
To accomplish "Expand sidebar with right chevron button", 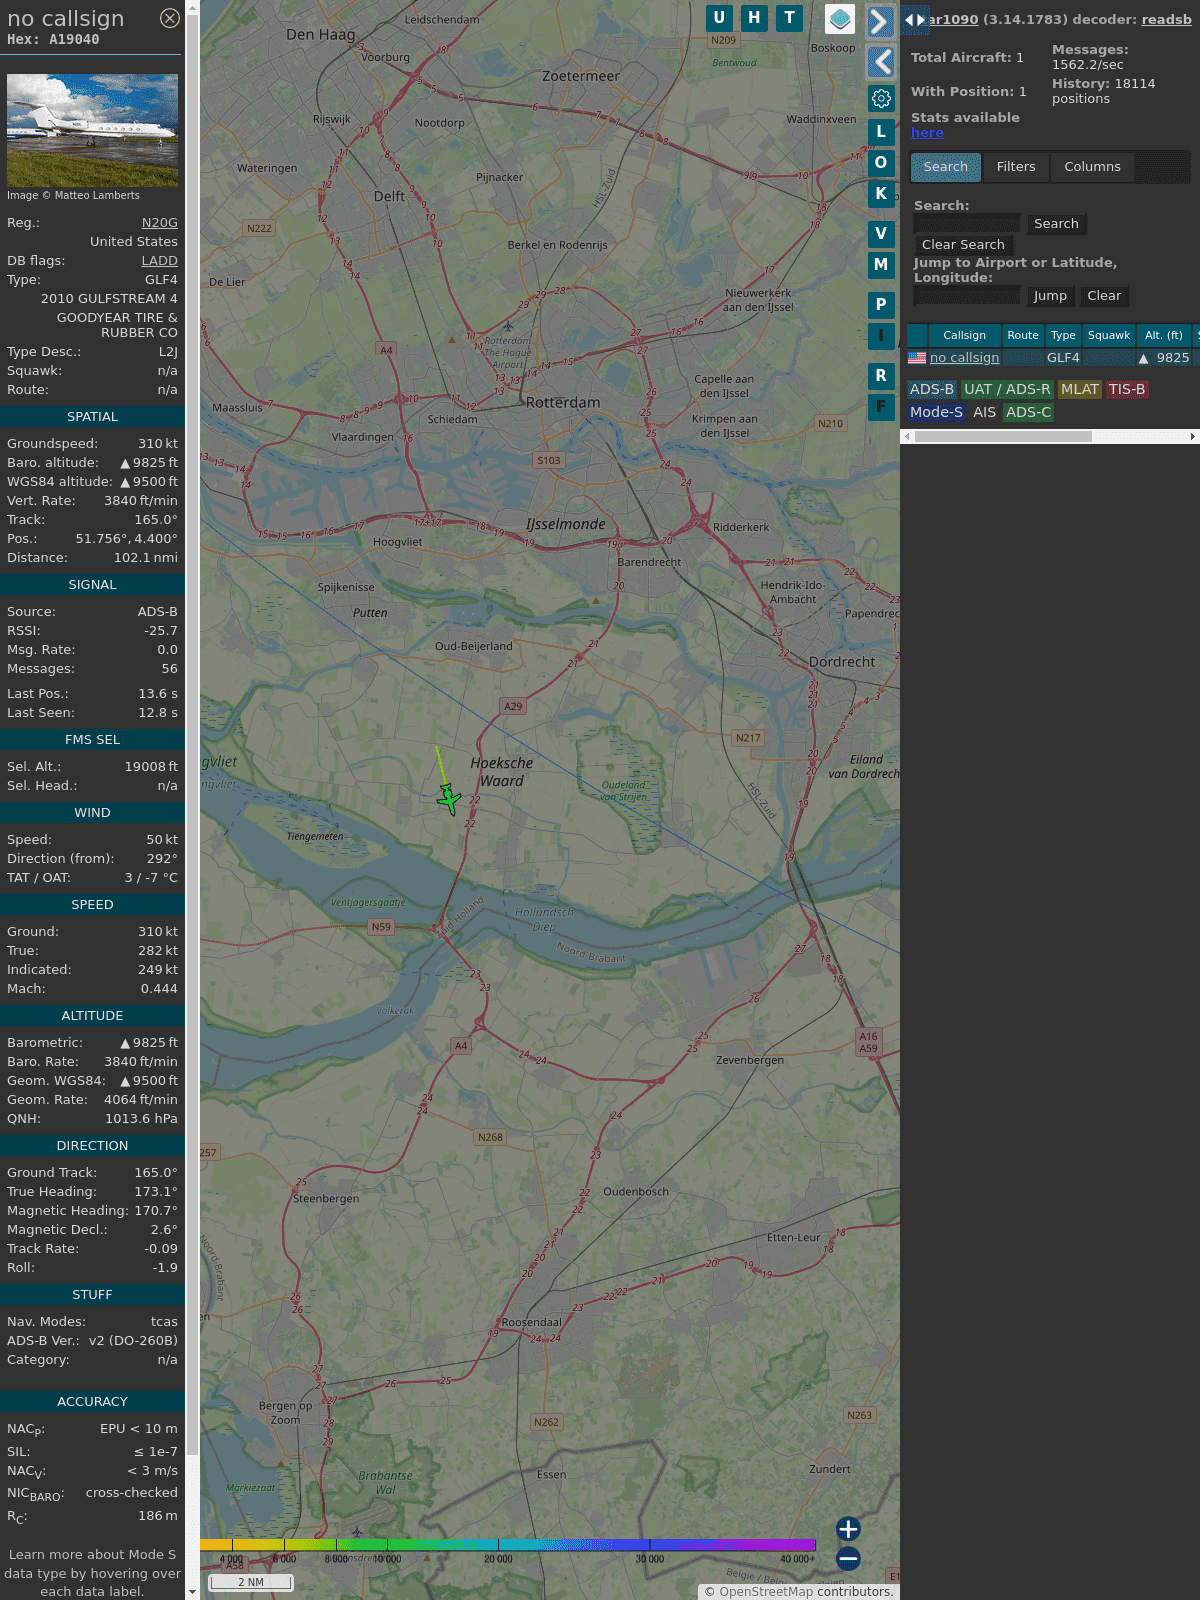I will 880,22.
